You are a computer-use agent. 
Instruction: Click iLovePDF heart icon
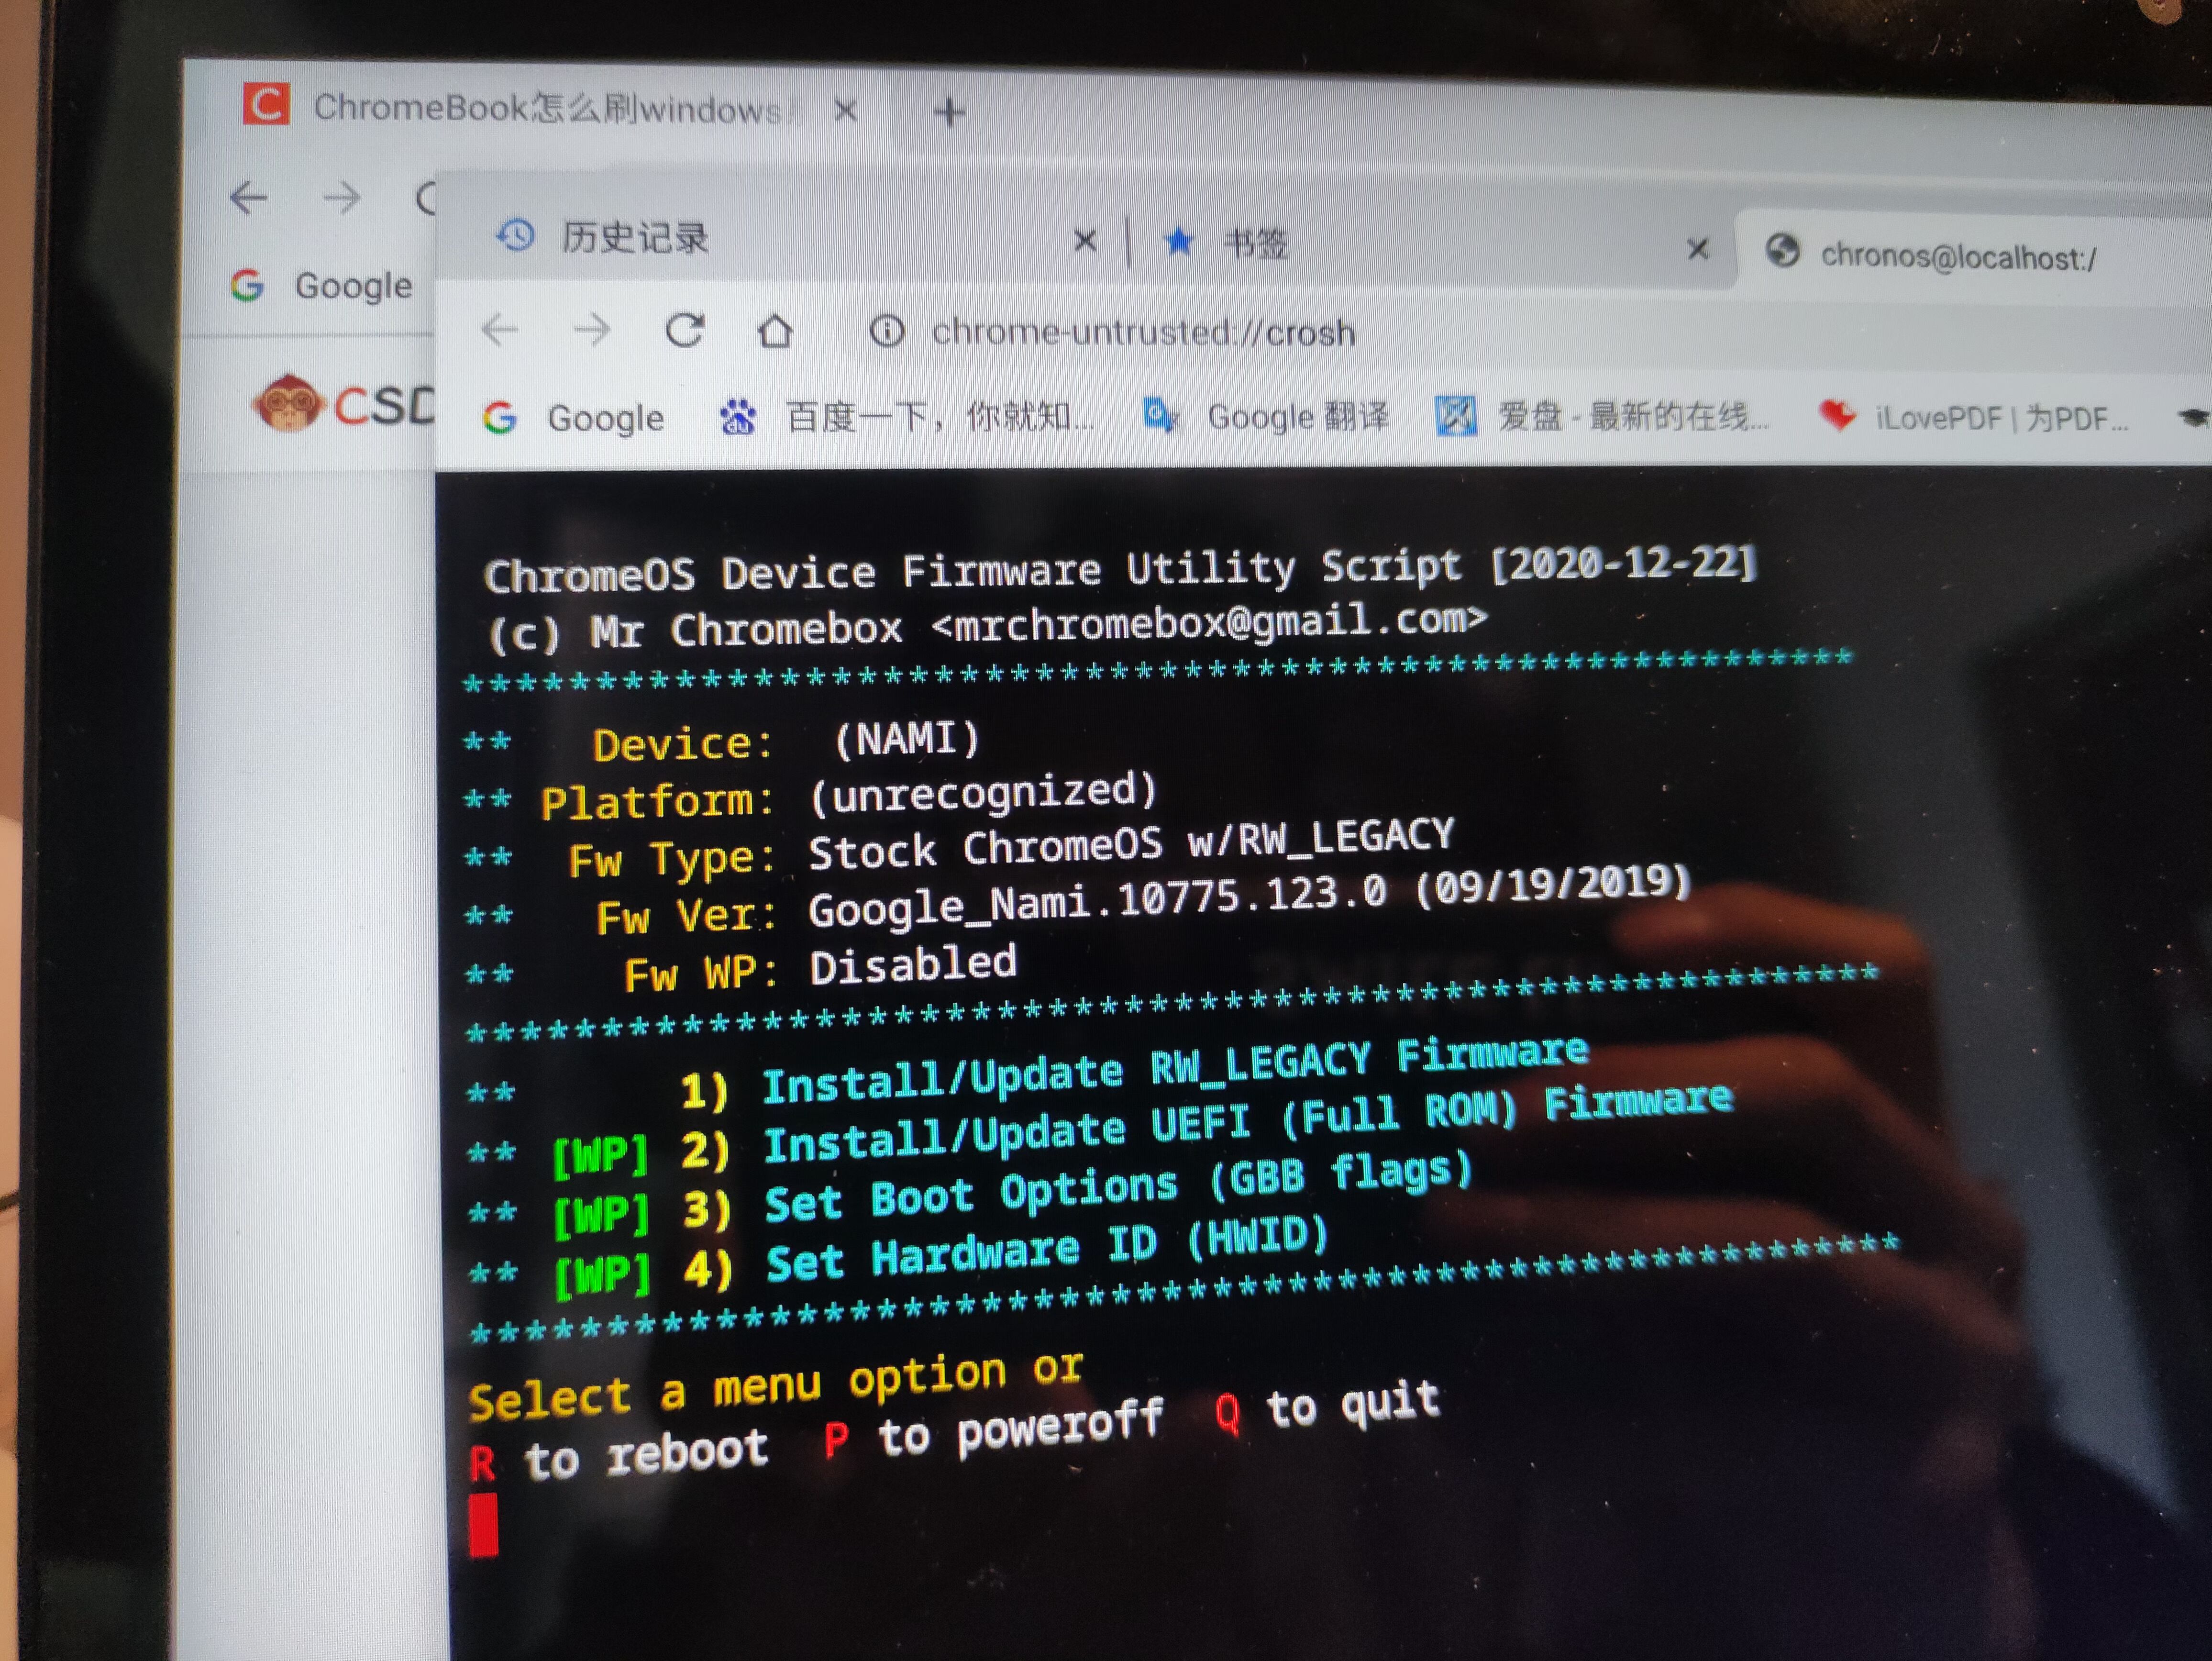tap(1838, 415)
